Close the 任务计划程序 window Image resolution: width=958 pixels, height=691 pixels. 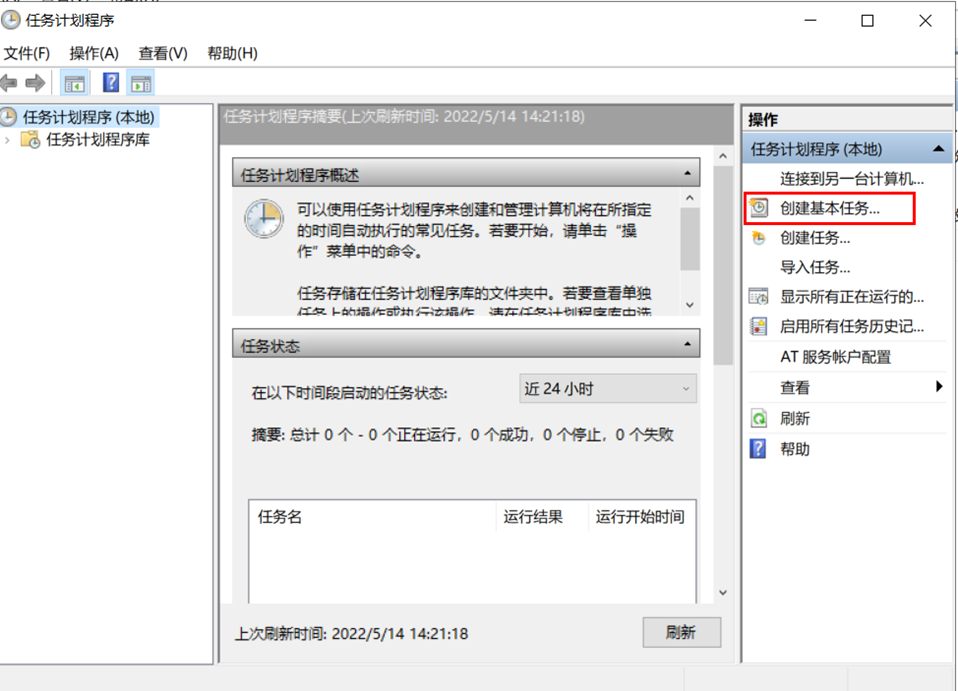click(925, 20)
